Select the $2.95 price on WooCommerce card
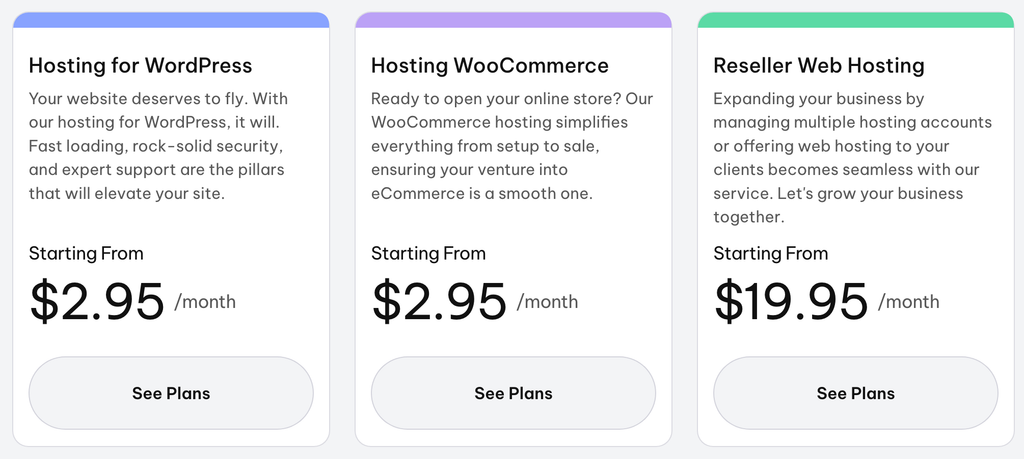 click(439, 302)
